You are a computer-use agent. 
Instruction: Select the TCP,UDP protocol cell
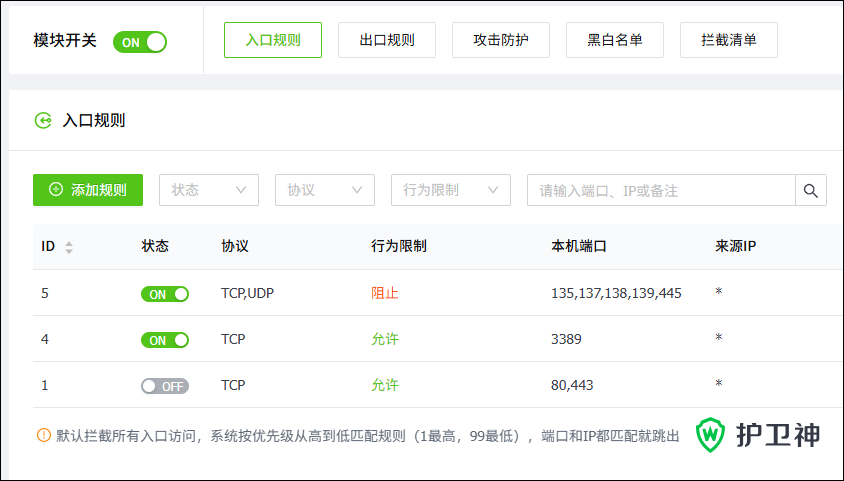pyautogui.click(x=247, y=293)
